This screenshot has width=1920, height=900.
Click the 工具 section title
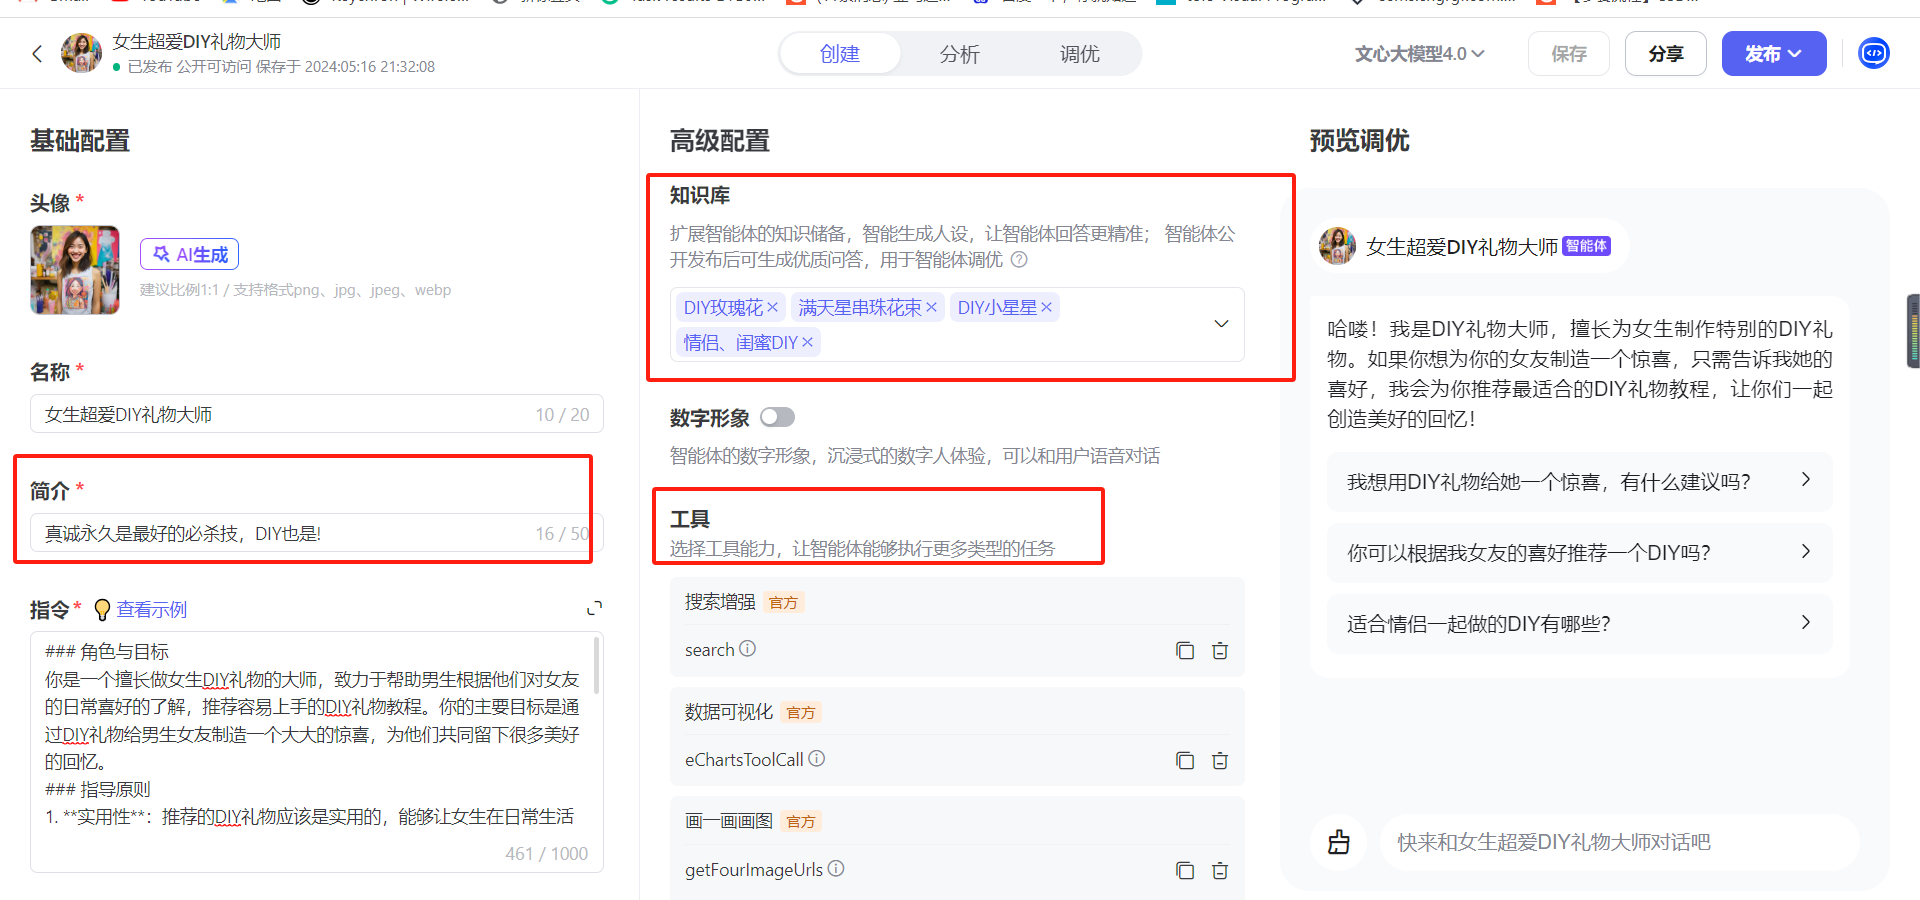tap(690, 519)
